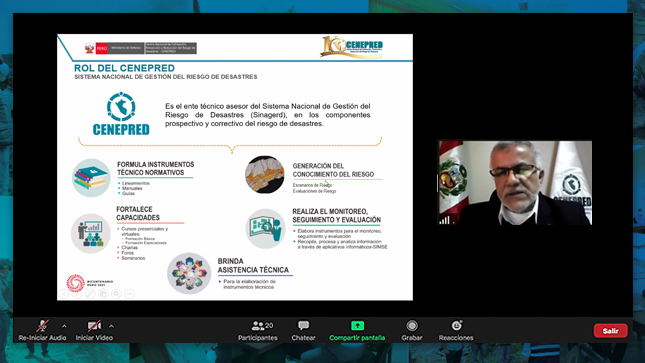Click the CENEPRED logo on the slide

pyautogui.click(x=121, y=114)
